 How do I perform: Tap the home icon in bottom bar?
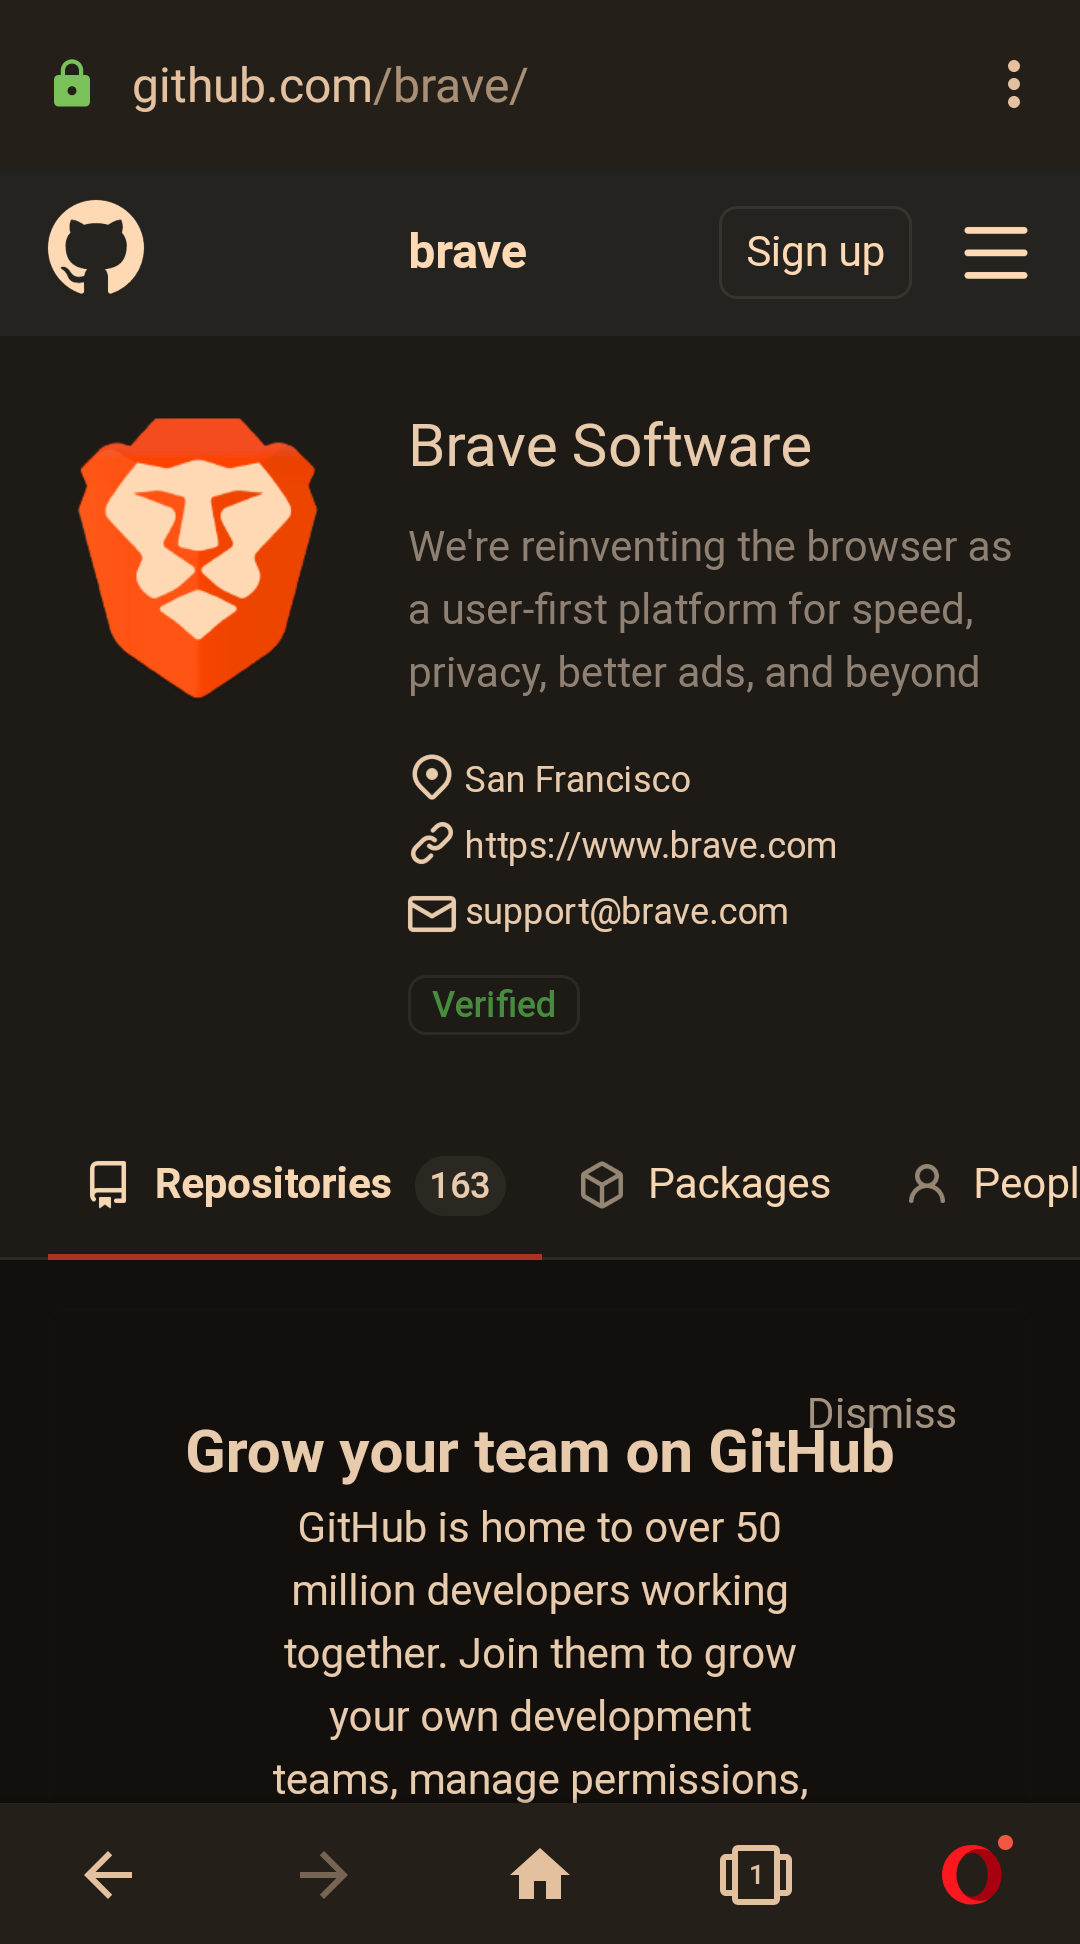coord(540,1874)
